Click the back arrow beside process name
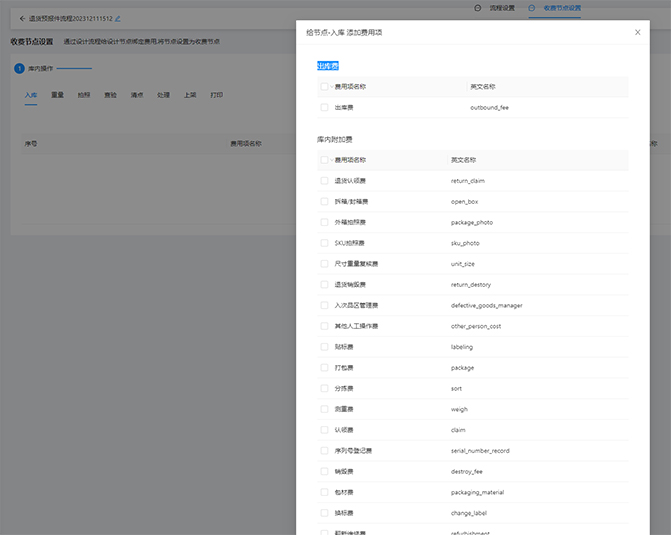The width and height of the screenshot is (671, 535). (x=22, y=18)
